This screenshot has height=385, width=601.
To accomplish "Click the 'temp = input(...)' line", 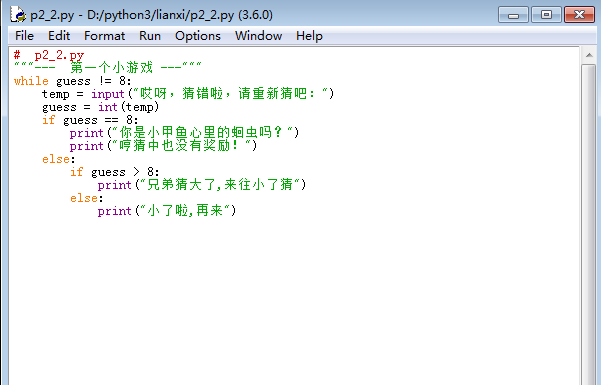I will click(188, 94).
